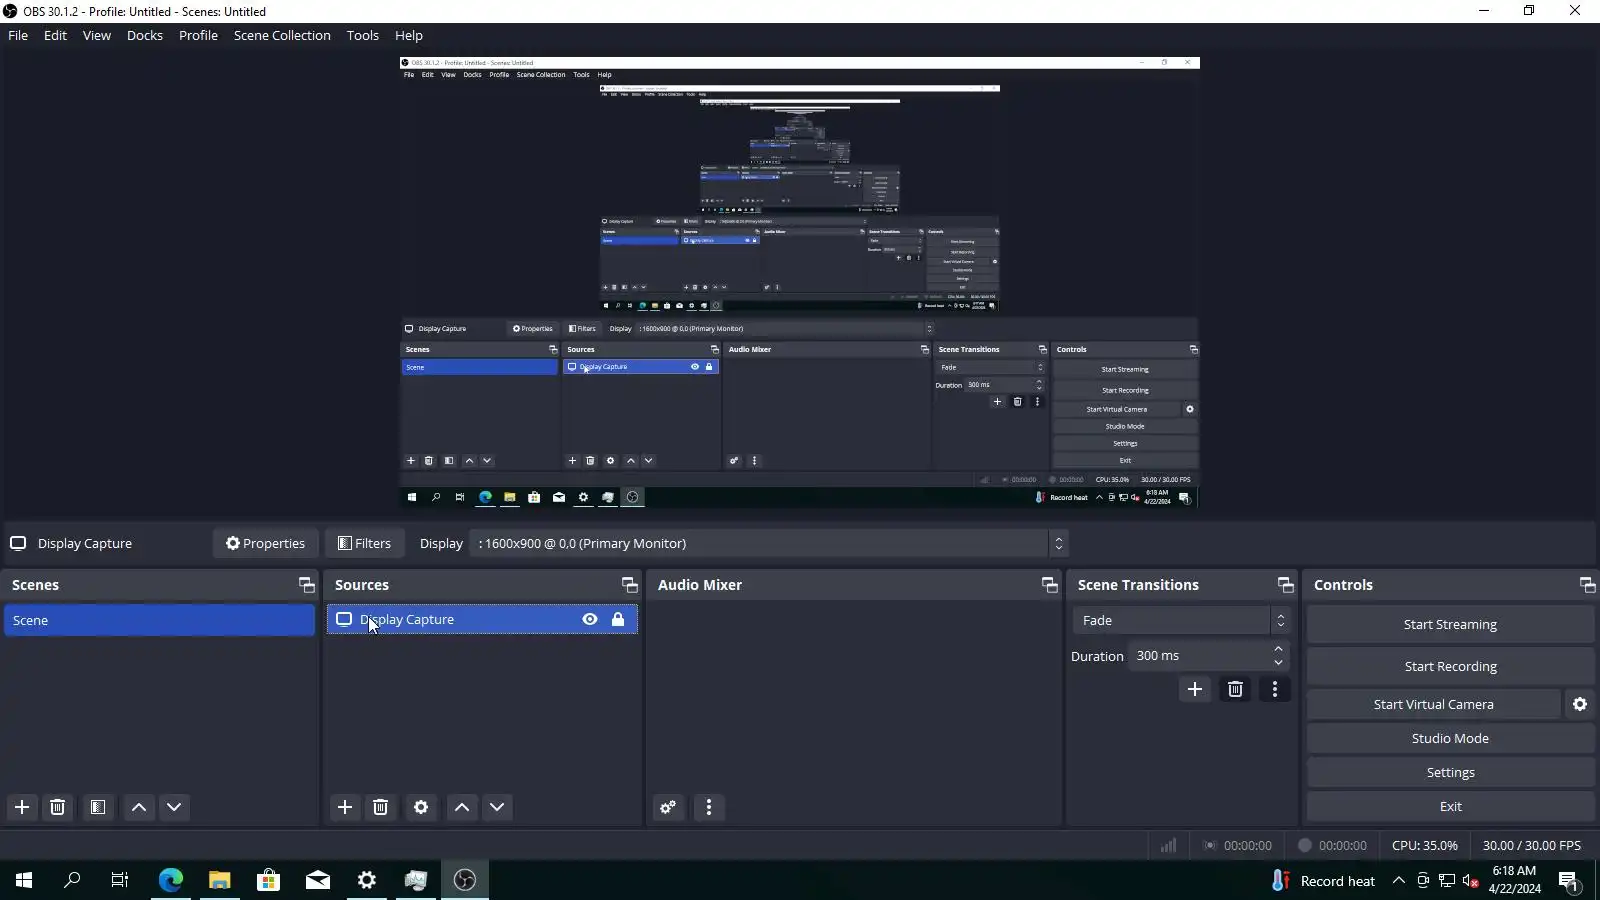Float the Sources dock
The height and width of the screenshot is (900, 1600).
pyautogui.click(x=629, y=585)
